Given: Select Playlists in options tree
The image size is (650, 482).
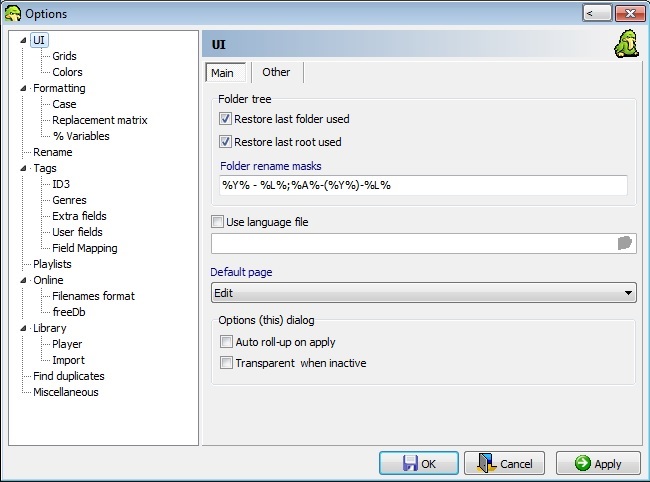Looking at the screenshot, I should 52,264.
